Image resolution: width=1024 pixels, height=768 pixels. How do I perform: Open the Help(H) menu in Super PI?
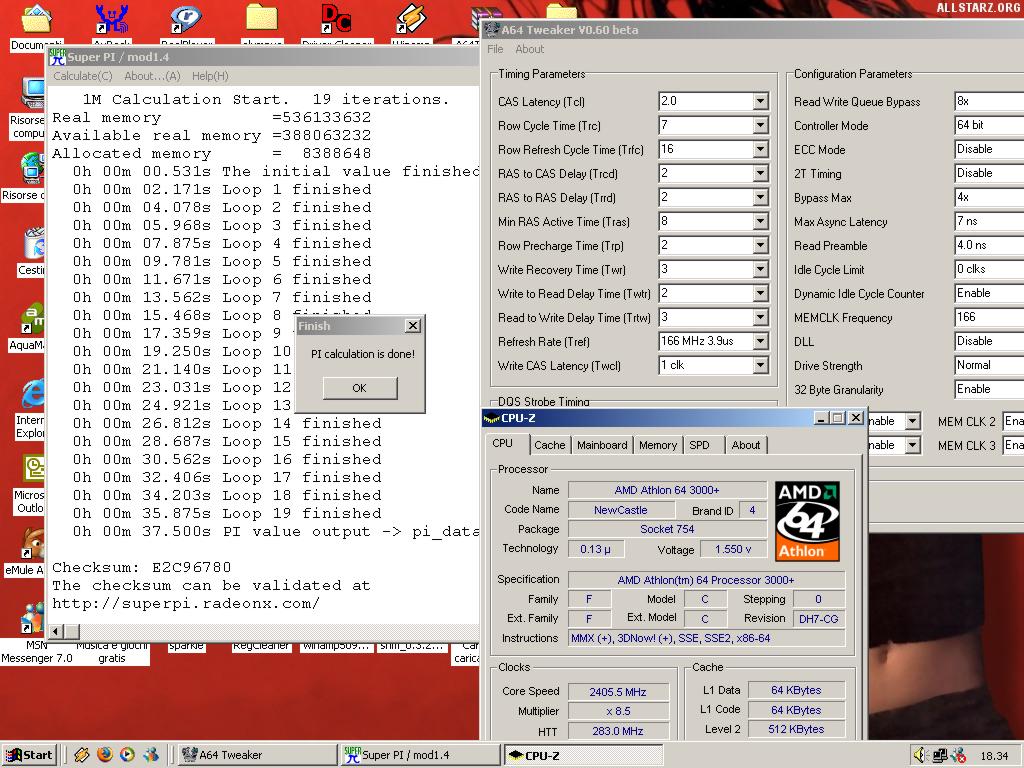coord(210,76)
